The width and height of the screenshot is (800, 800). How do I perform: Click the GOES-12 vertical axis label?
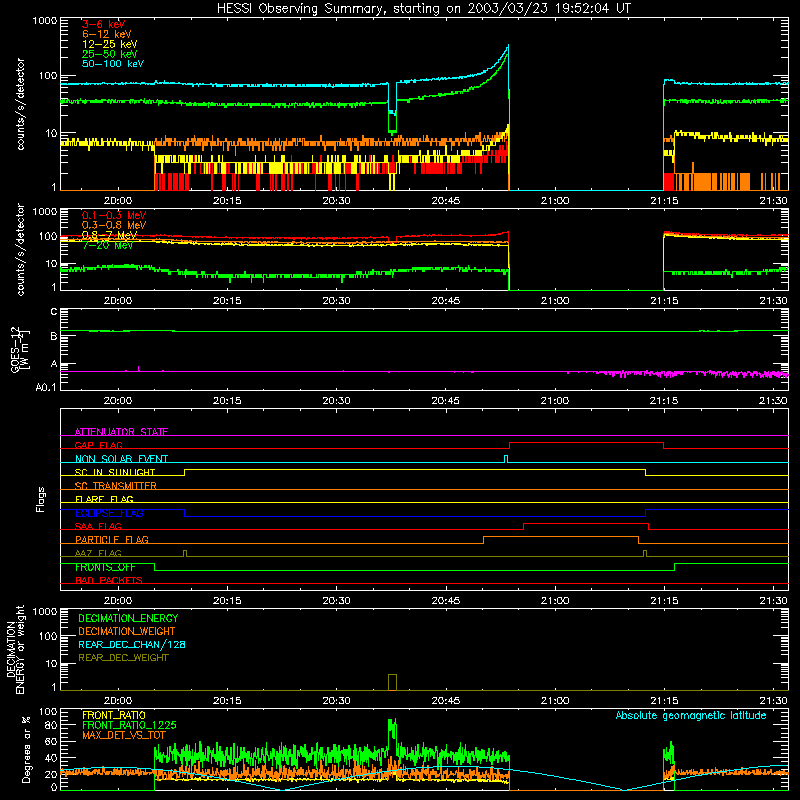pos(20,349)
